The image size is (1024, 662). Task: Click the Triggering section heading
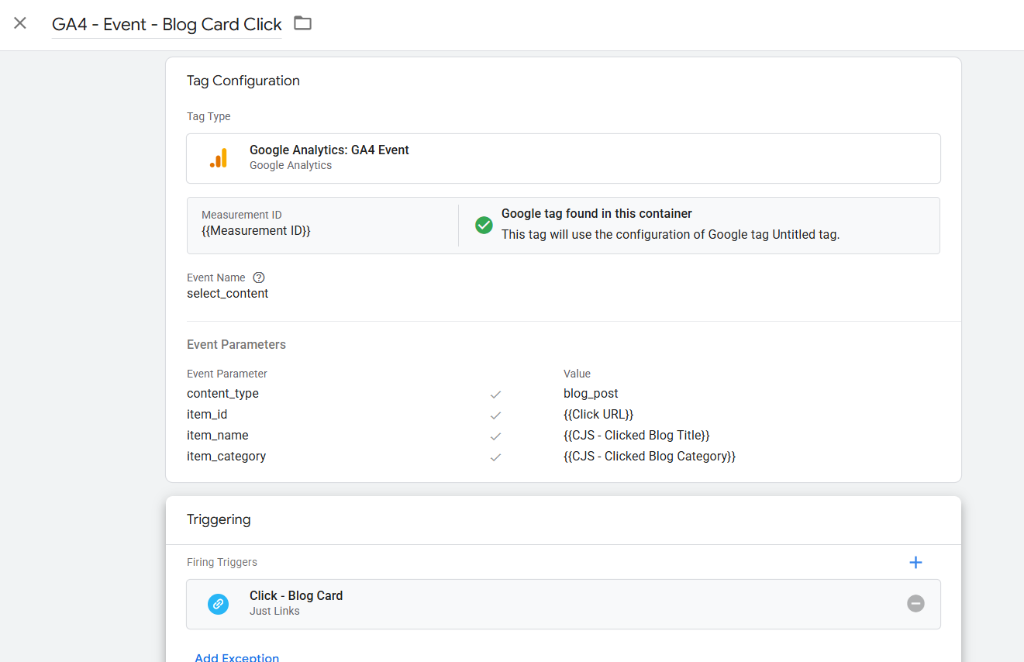[x=219, y=519]
